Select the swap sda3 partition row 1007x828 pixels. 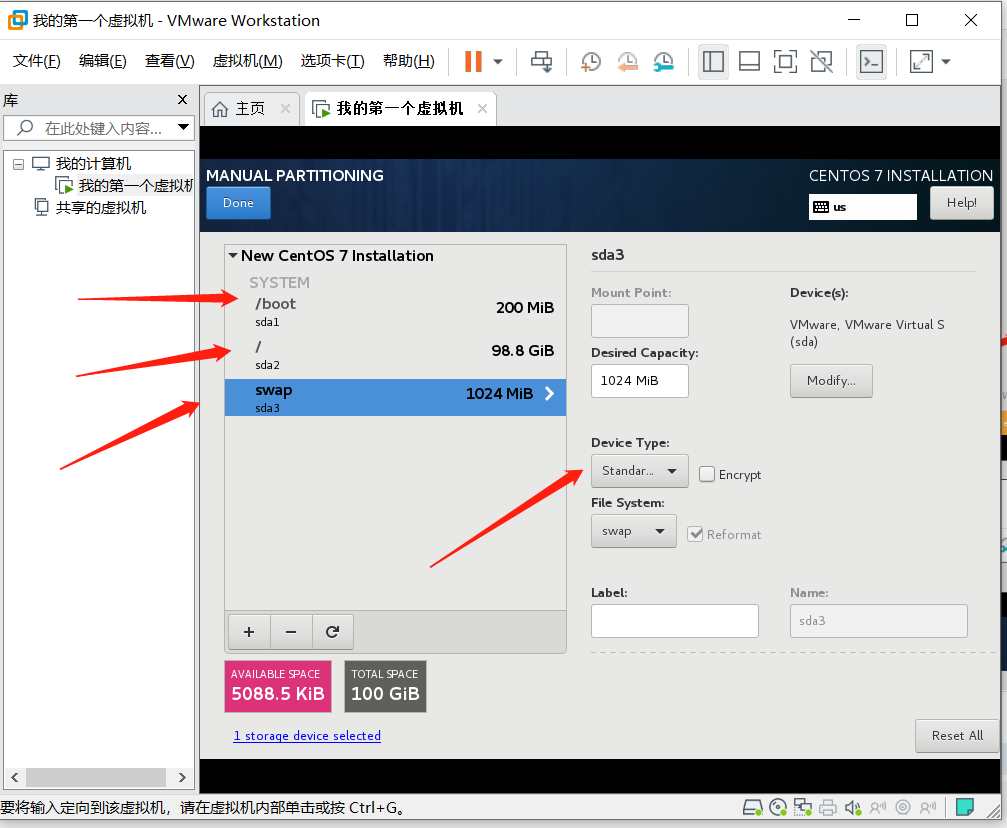tap(396, 398)
